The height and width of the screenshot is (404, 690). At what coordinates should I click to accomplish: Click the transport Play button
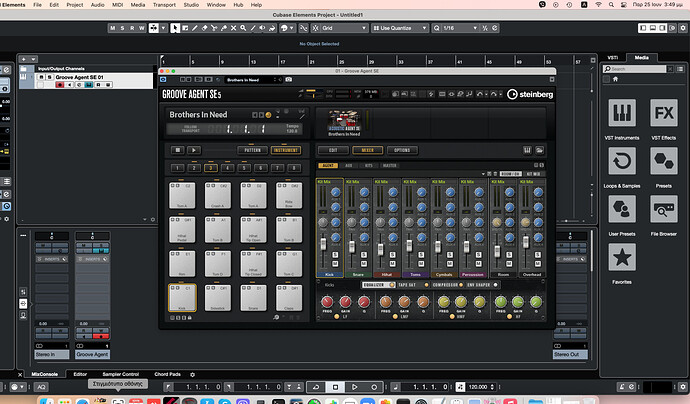355,387
